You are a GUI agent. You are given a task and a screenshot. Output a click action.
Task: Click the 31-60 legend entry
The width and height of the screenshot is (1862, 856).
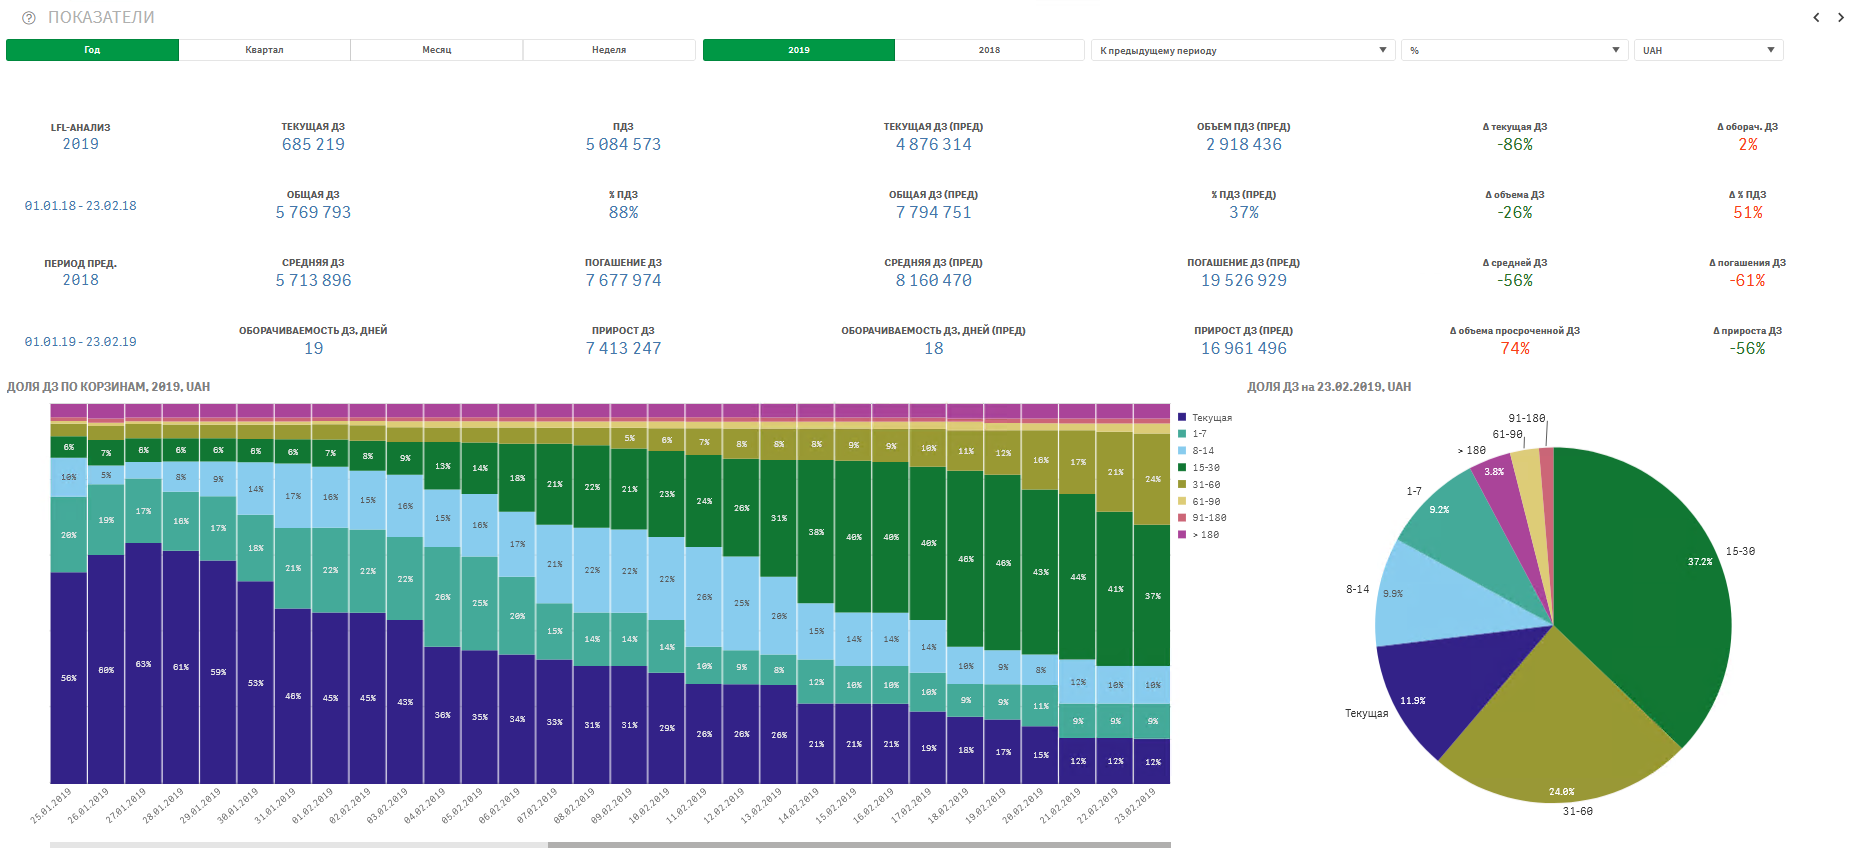[x=1205, y=485]
